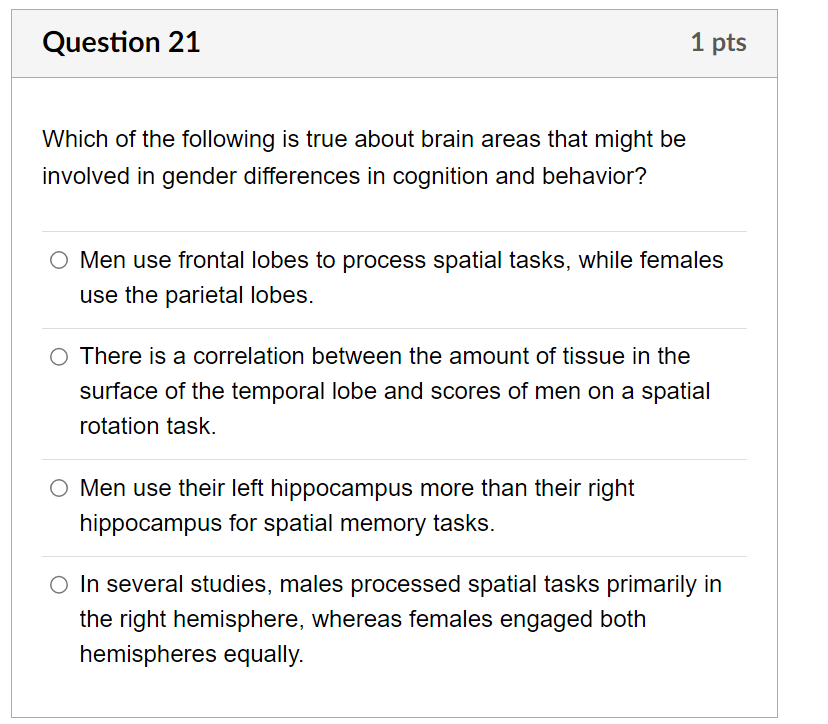
Task: Select the radio button for the left hippocampus answer
Action: click(x=59, y=488)
